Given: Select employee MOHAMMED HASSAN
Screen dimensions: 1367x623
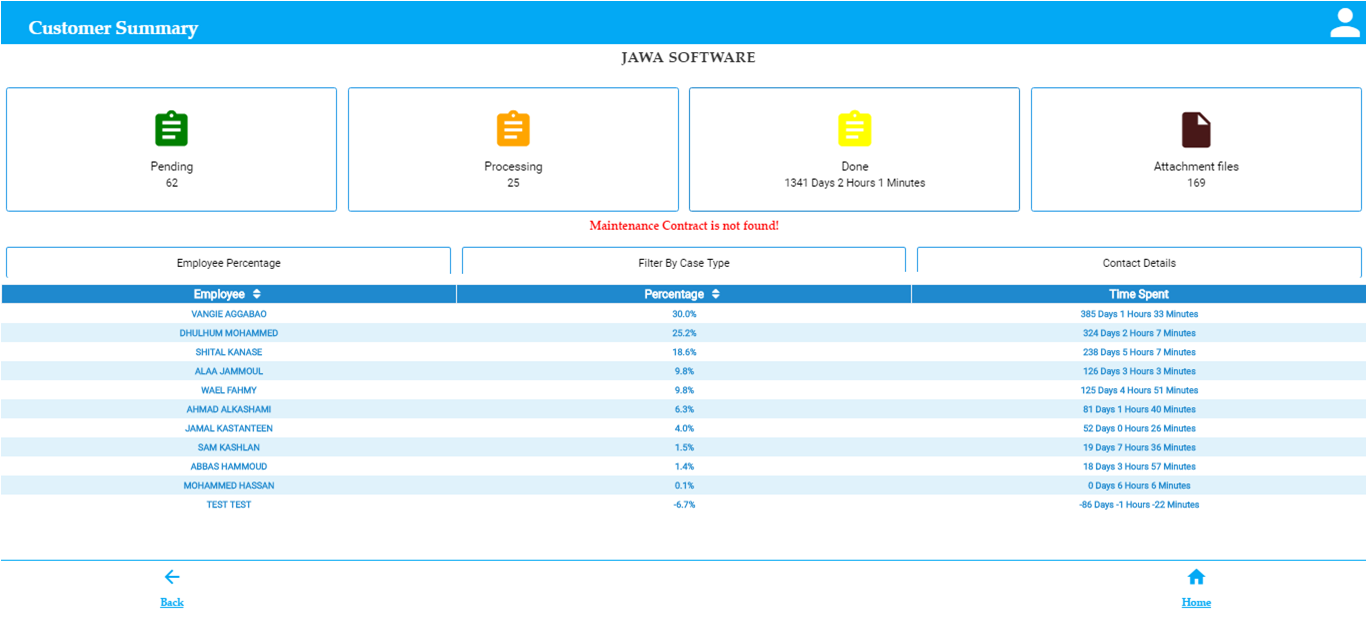Looking at the screenshot, I should click(229, 485).
